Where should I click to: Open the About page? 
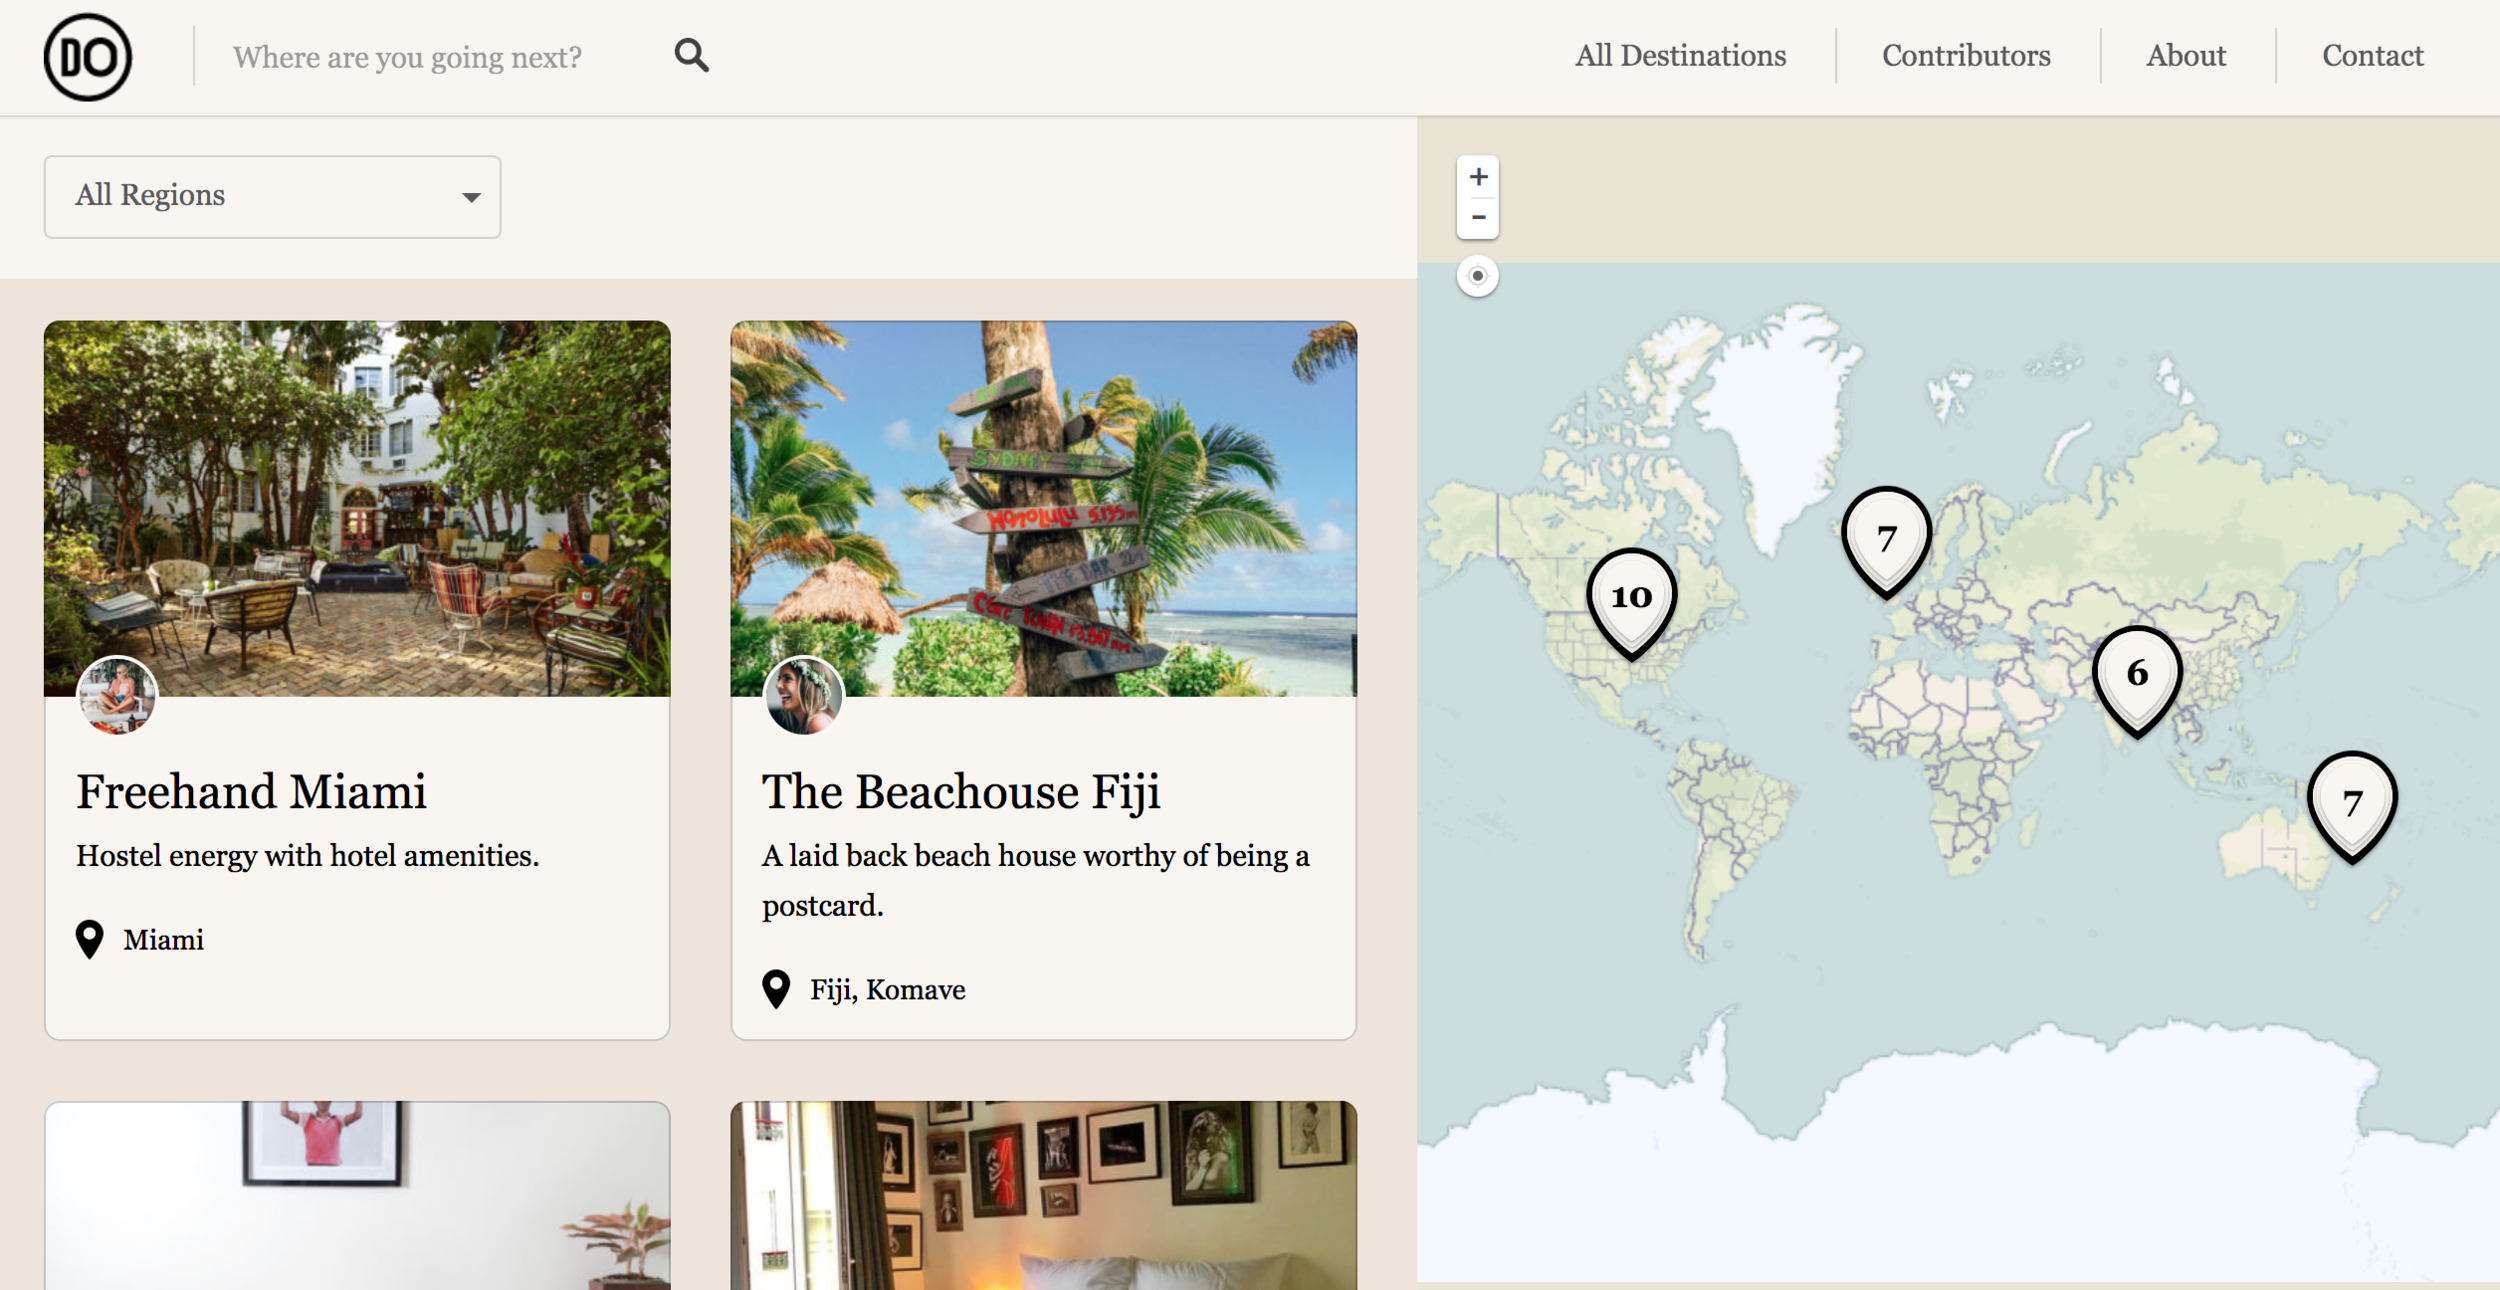click(2186, 56)
